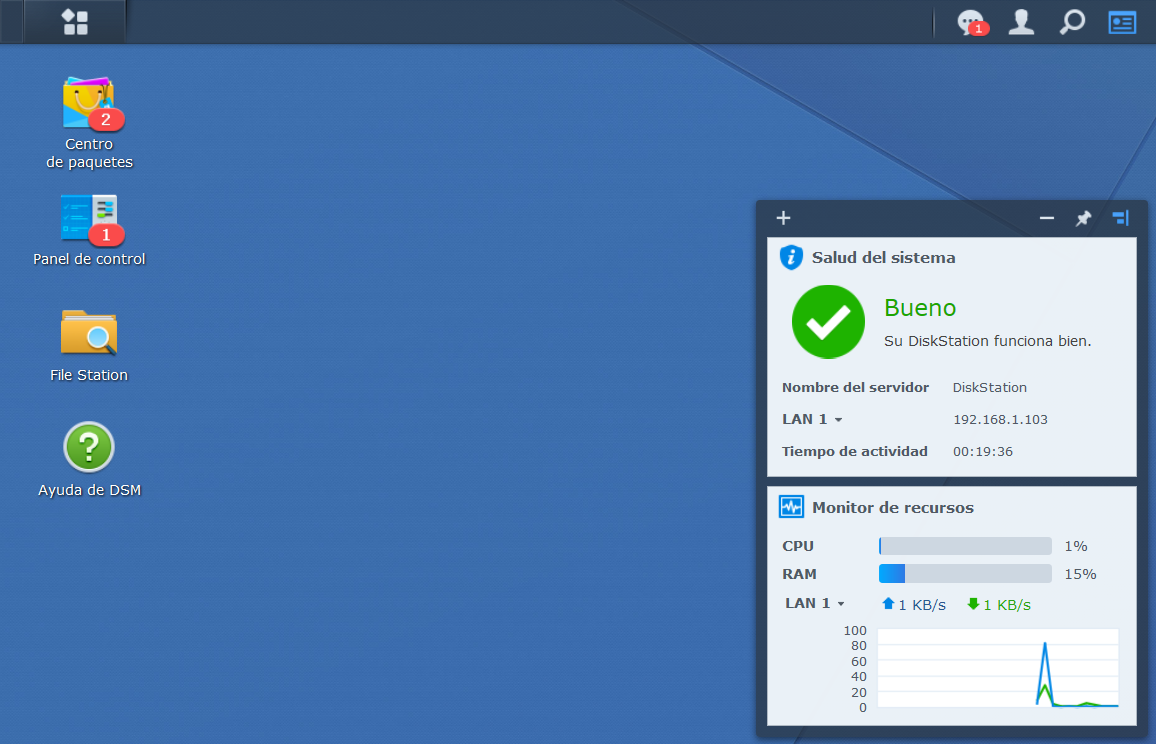This screenshot has height=744, width=1156.
Task: Click the Monitor de recursos title
Action: point(892,507)
